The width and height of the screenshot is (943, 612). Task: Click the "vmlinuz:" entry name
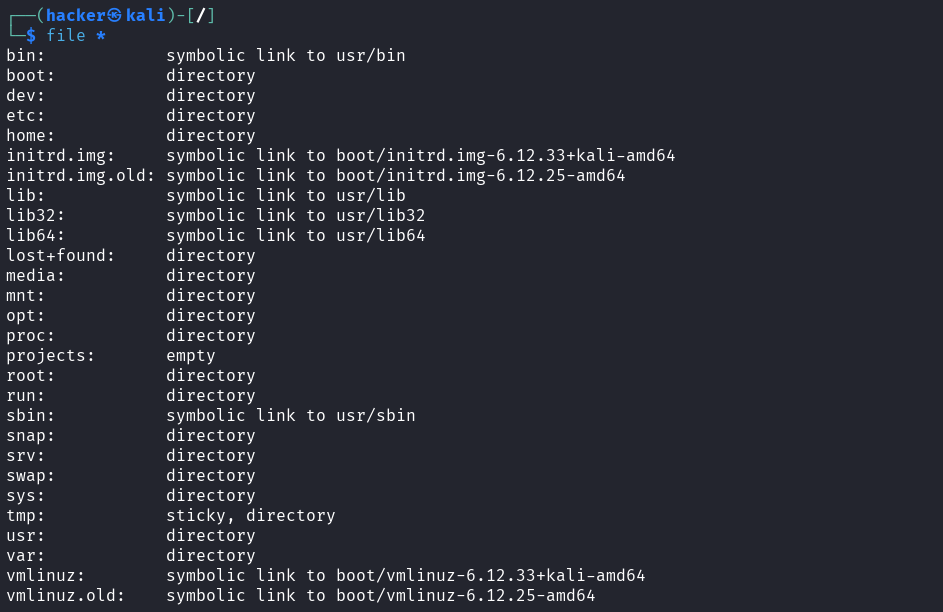(x=46, y=575)
